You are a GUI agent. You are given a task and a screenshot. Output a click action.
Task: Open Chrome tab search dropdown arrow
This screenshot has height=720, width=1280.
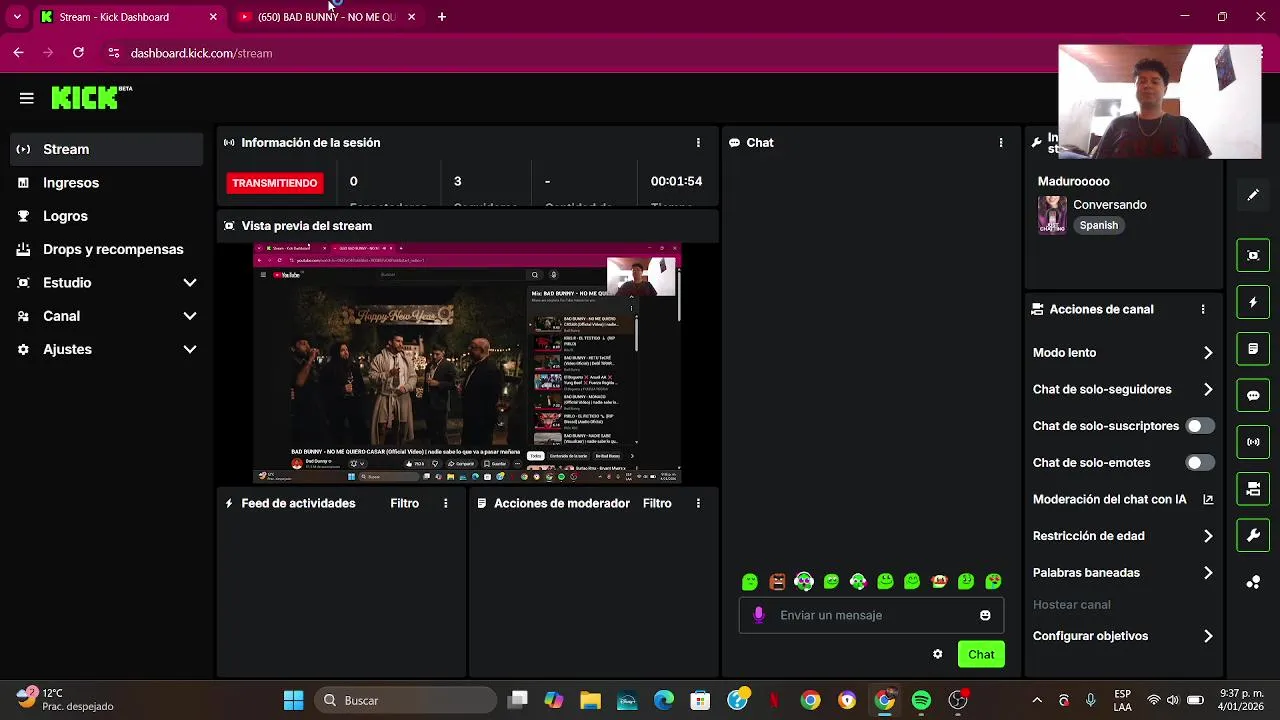[x=17, y=17]
